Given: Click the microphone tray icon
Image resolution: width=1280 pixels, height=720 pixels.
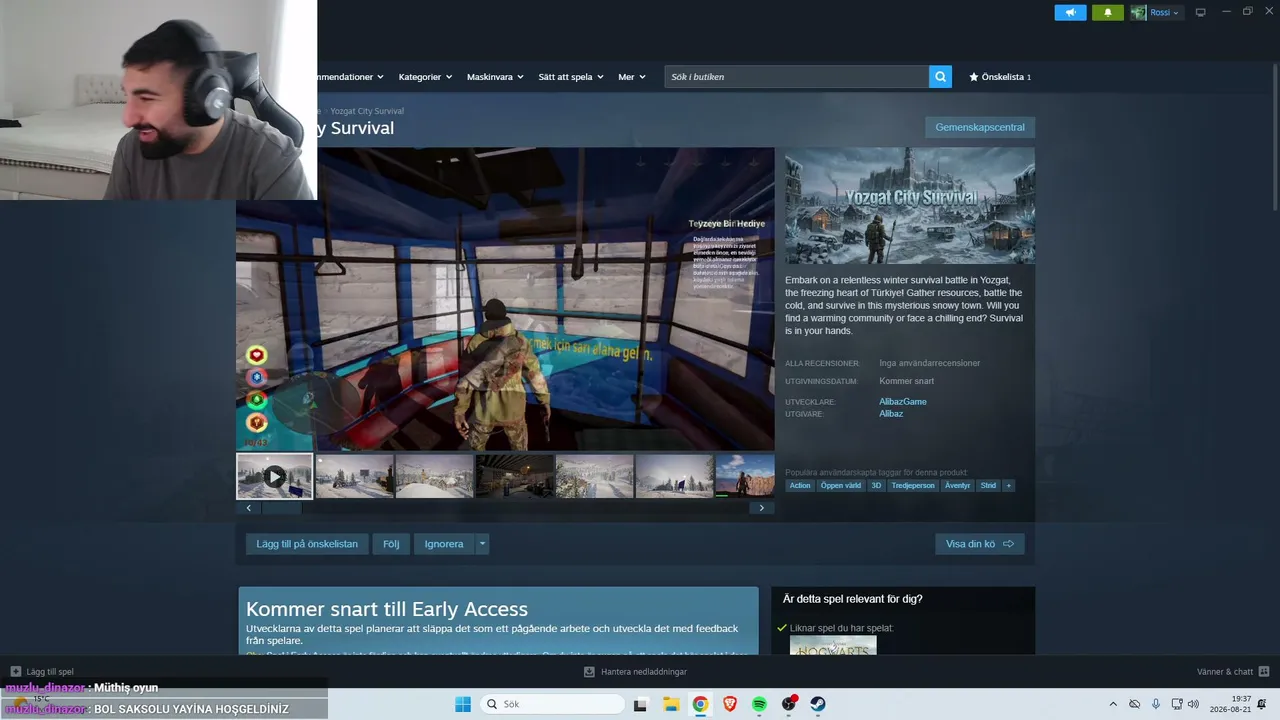Looking at the screenshot, I should pos(1155,704).
